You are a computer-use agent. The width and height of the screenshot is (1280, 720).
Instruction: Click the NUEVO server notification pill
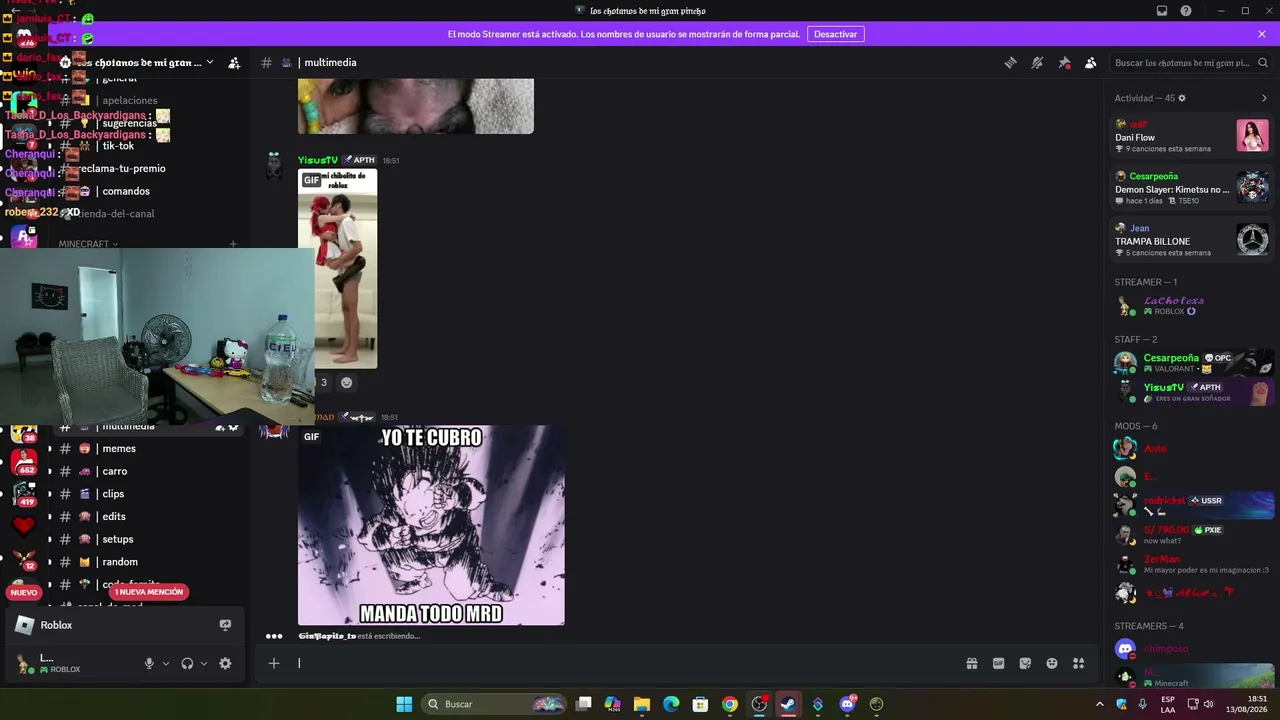click(24, 592)
